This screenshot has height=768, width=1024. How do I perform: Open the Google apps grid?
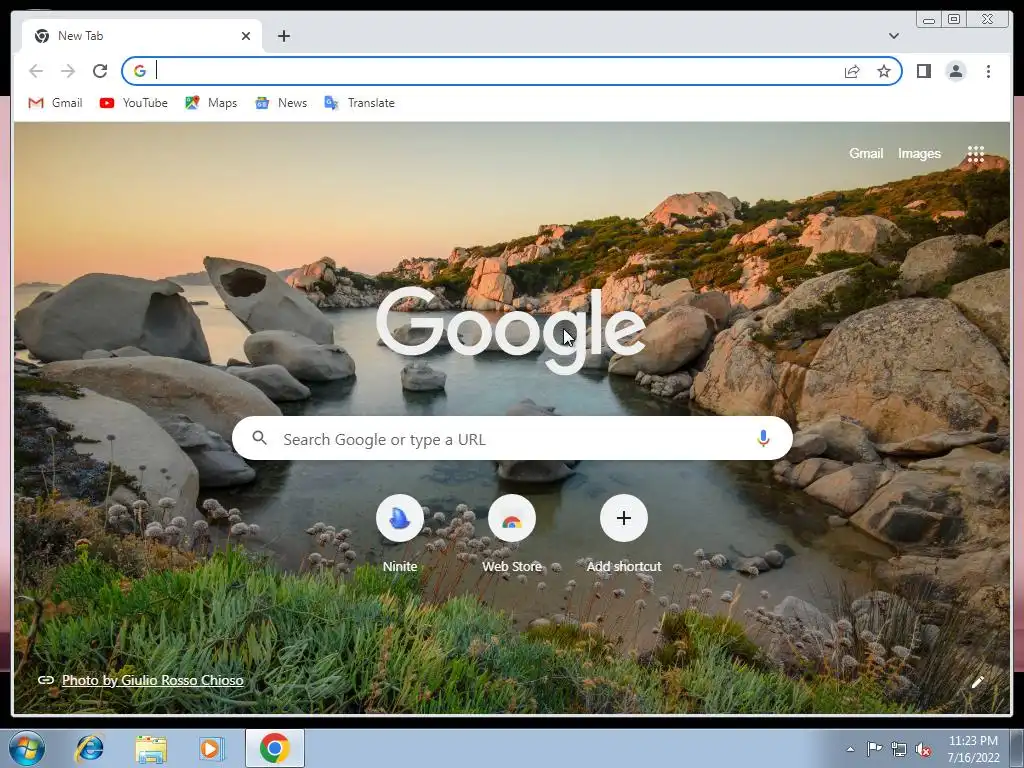(976, 154)
